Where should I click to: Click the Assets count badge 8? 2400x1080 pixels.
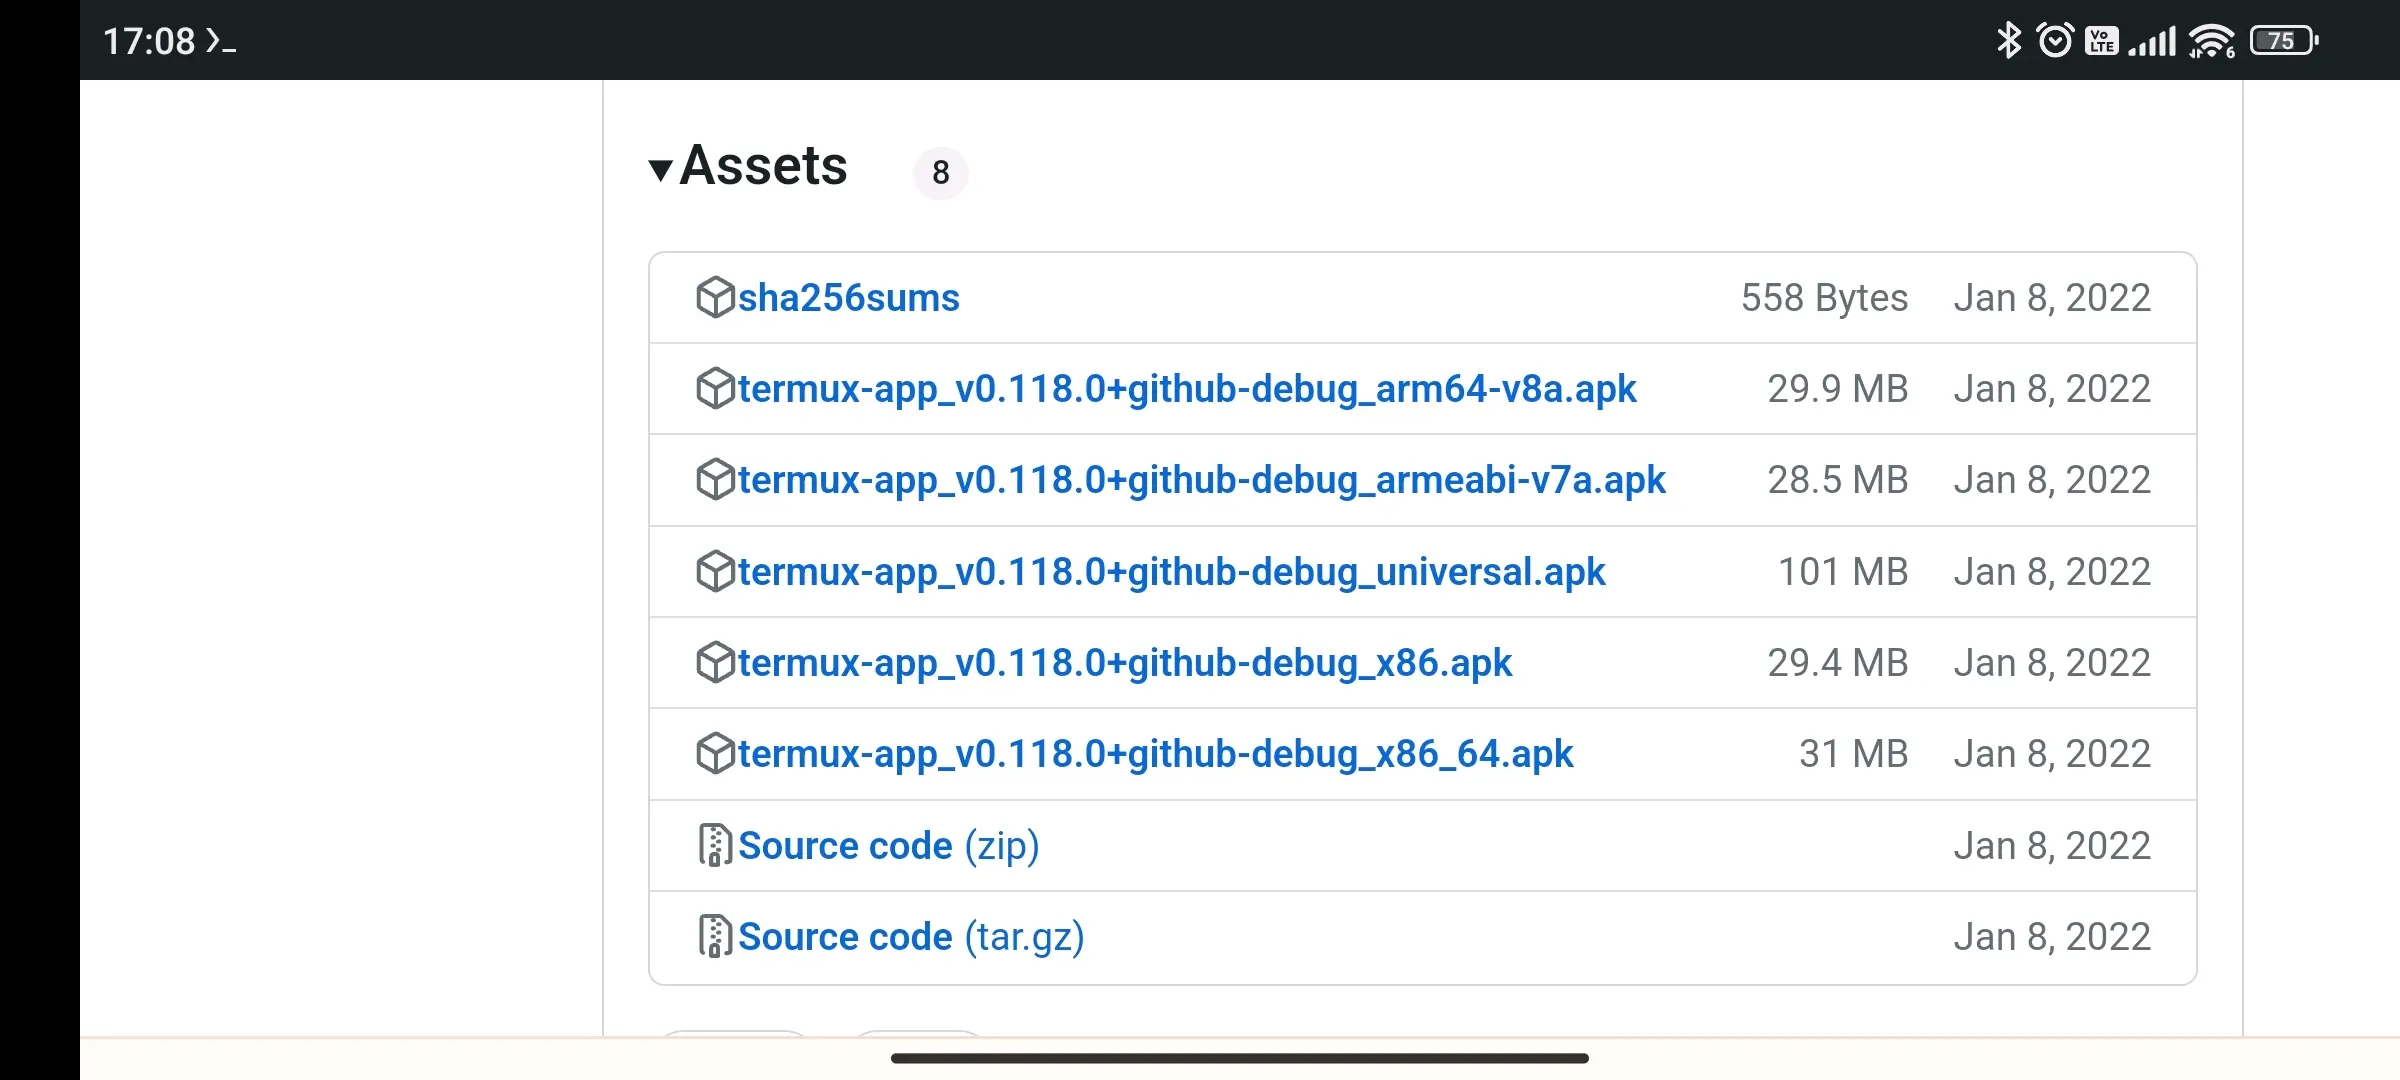coord(941,173)
